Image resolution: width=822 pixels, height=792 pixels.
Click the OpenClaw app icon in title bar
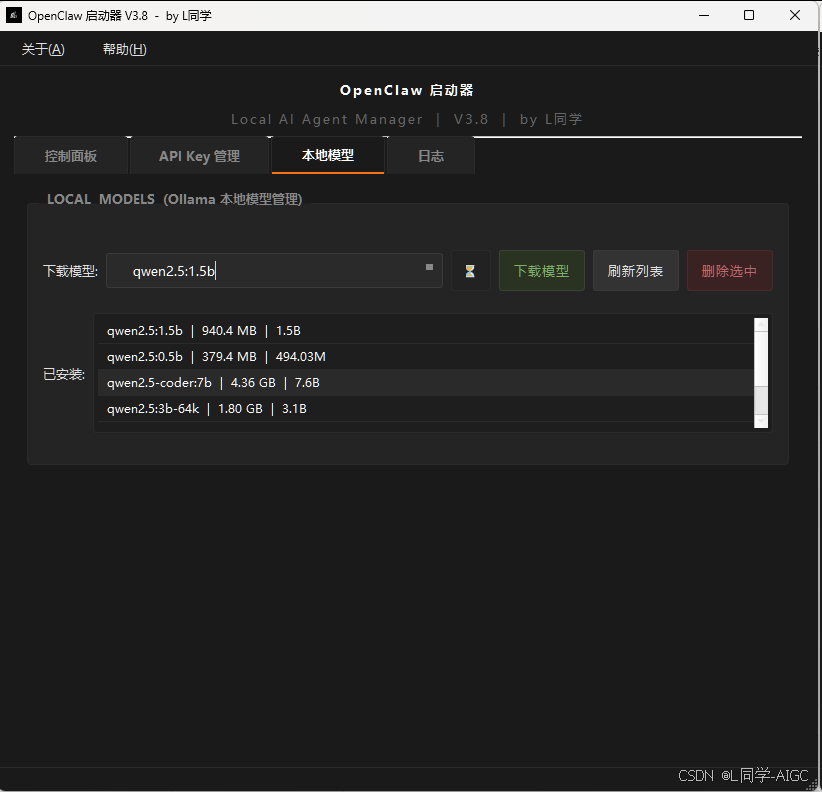13,15
